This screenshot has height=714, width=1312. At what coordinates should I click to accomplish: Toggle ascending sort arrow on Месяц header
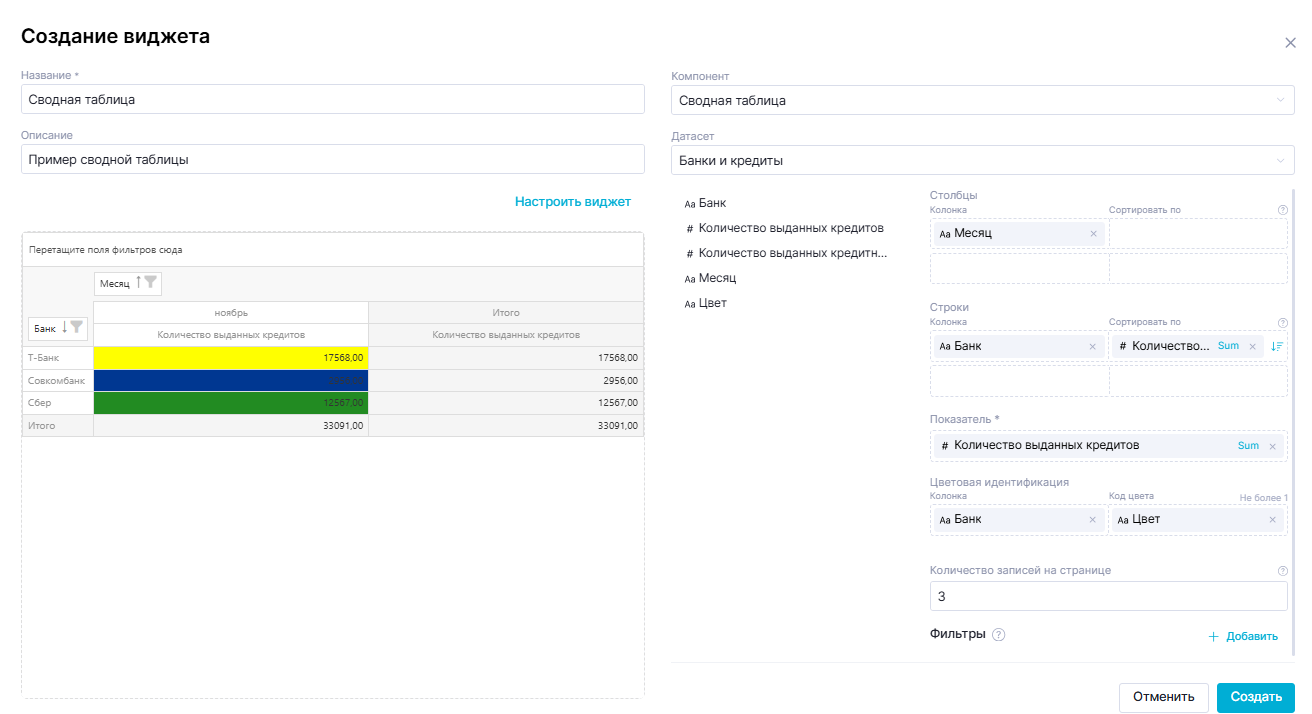(x=138, y=283)
